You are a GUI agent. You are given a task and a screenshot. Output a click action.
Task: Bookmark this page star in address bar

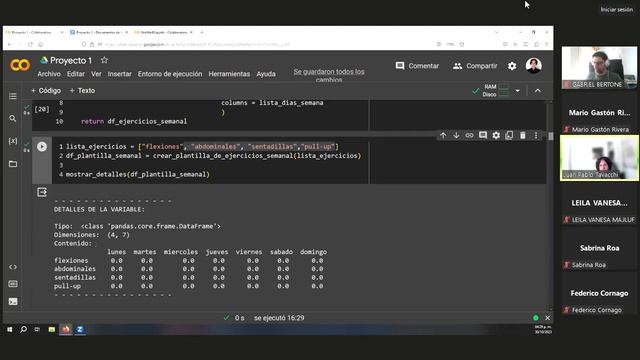pos(462,44)
